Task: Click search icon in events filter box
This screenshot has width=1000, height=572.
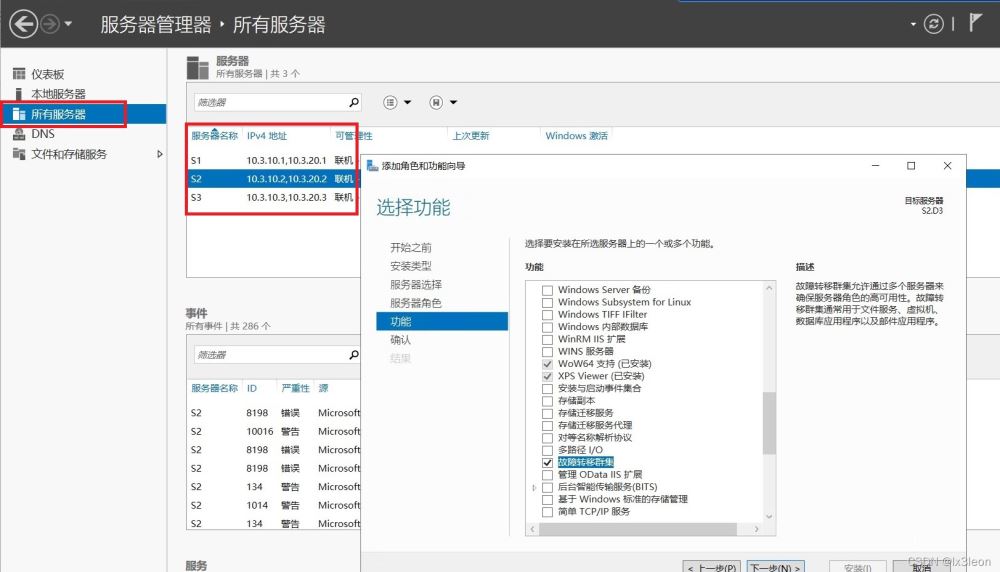Action: 353,355
